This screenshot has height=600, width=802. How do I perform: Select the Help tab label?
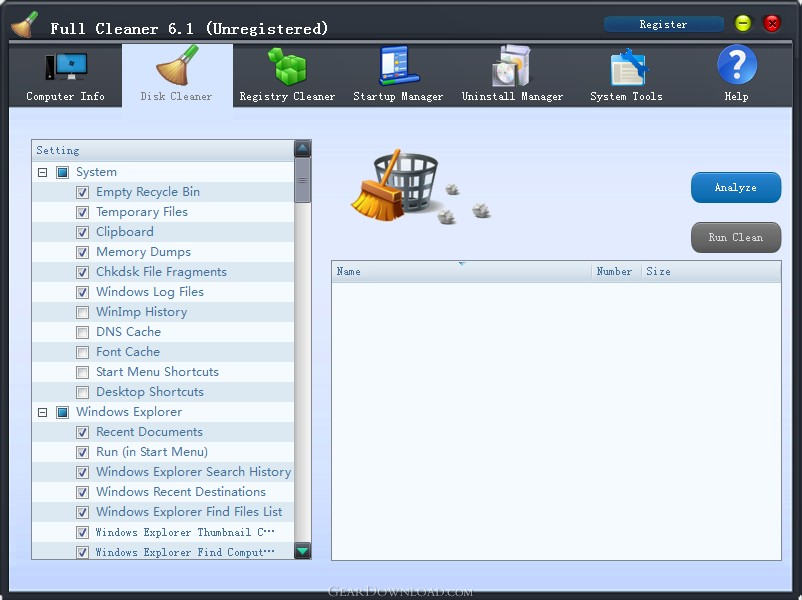click(737, 96)
